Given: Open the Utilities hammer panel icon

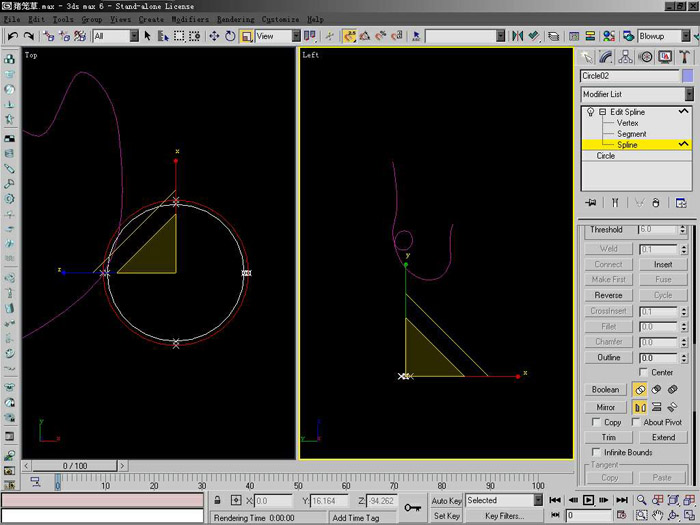Looking at the screenshot, I should click(684, 57).
